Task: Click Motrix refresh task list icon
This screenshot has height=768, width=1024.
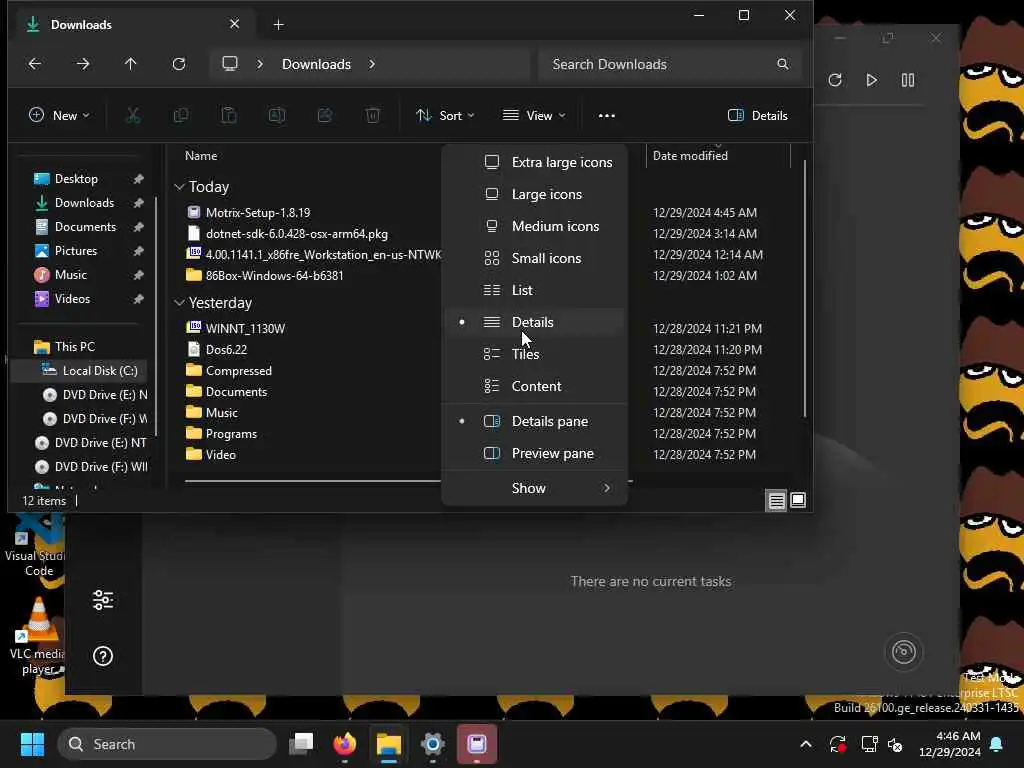Action: click(835, 80)
